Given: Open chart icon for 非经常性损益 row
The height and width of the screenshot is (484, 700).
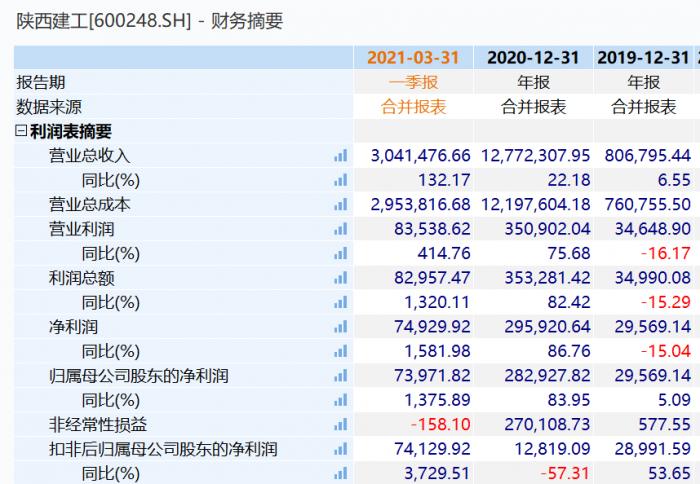Looking at the screenshot, I should 341,424.
